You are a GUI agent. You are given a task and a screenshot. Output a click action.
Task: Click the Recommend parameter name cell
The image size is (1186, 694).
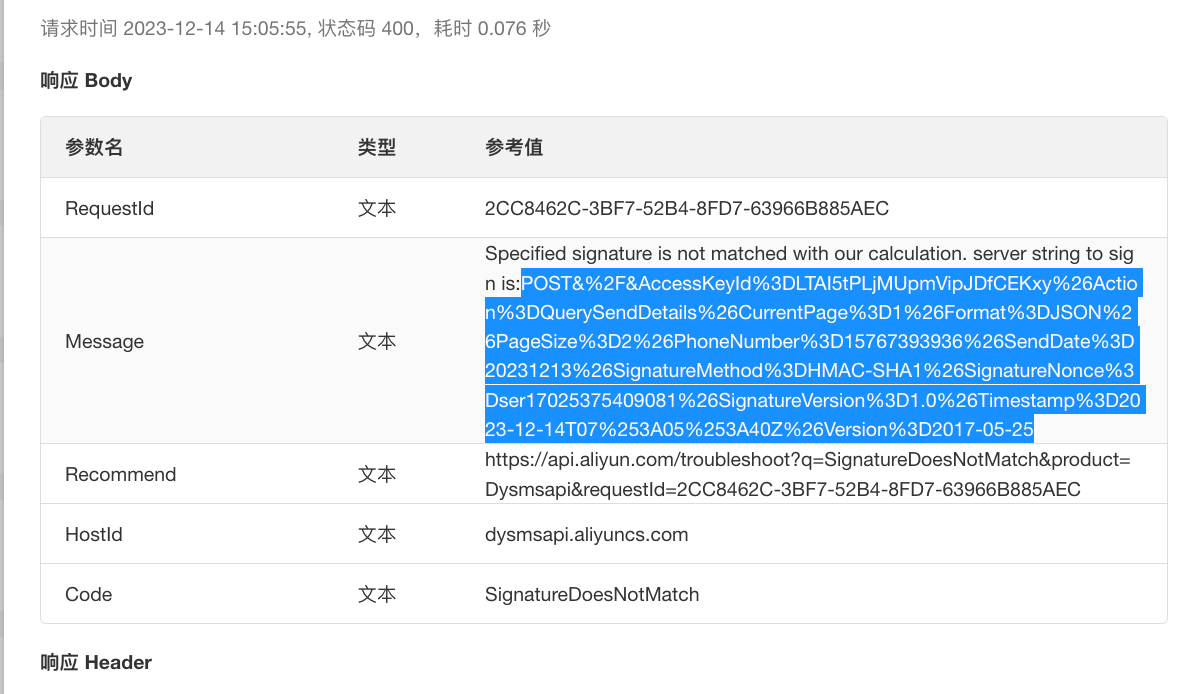pyautogui.click(x=120, y=475)
